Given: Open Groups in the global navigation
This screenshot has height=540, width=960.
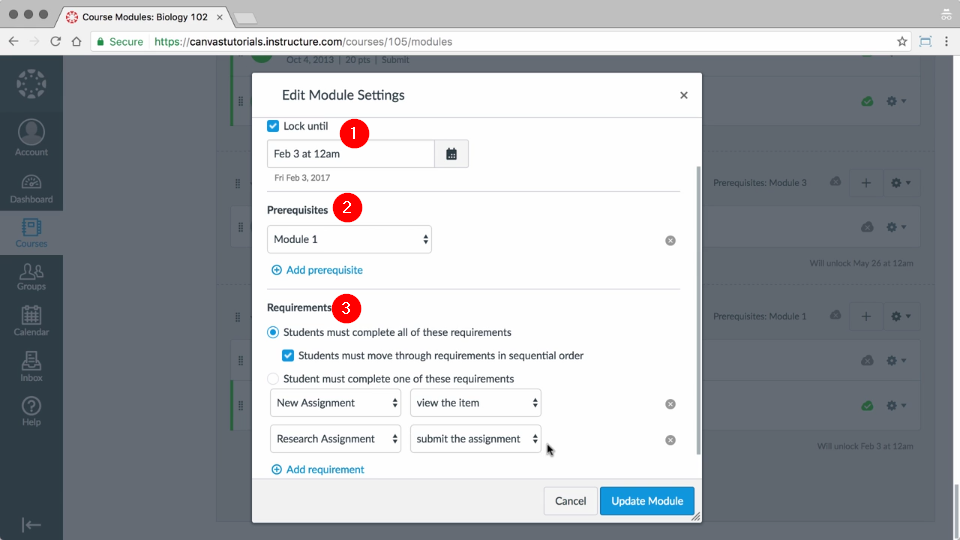Looking at the screenshot, I should tap(31, 275).
